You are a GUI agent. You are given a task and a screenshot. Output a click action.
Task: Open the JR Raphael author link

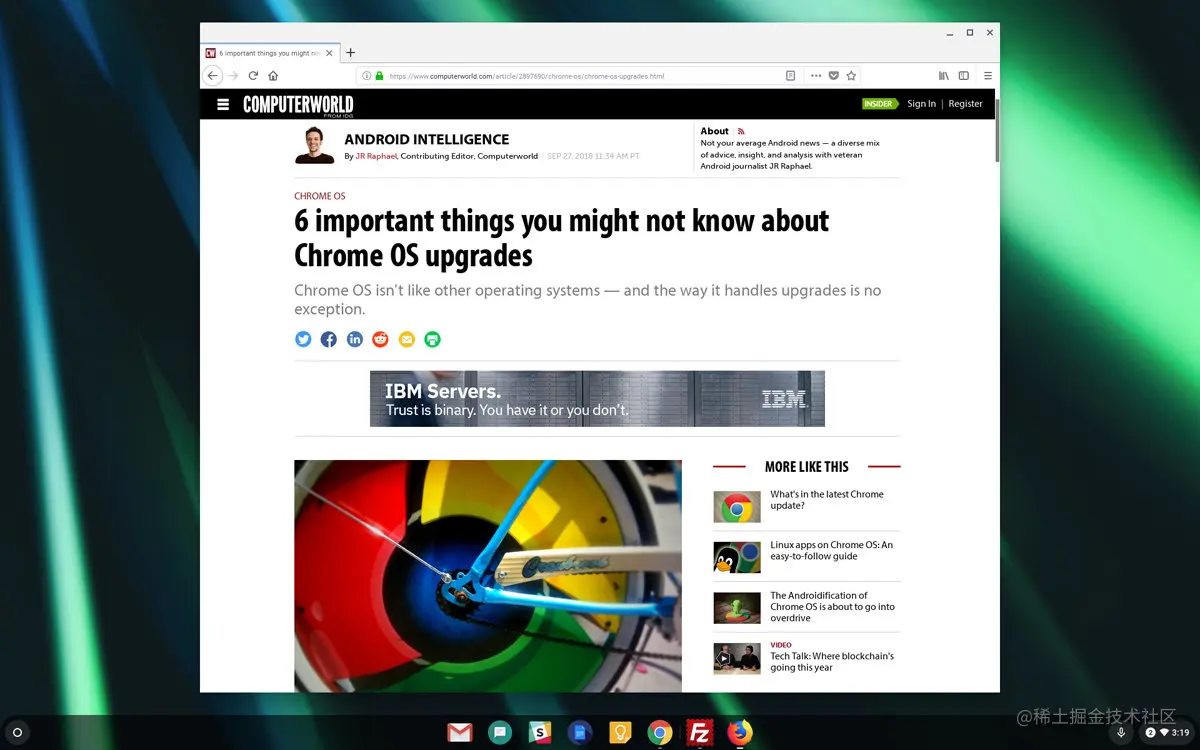376,156
